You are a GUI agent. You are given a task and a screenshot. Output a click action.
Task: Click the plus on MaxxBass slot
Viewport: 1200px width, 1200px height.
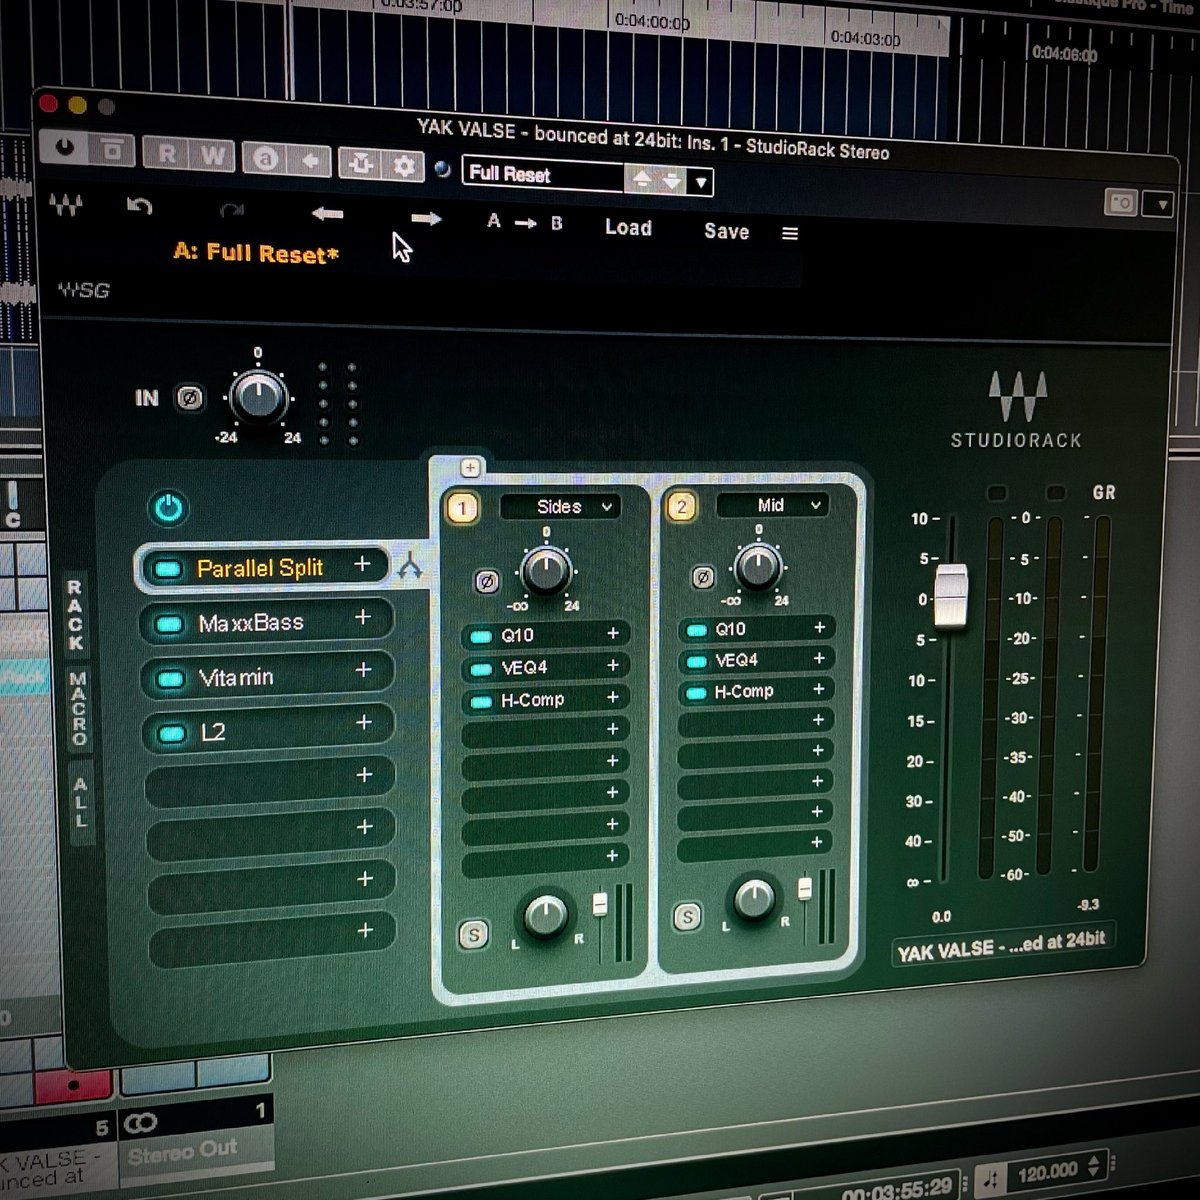(363, 618)
